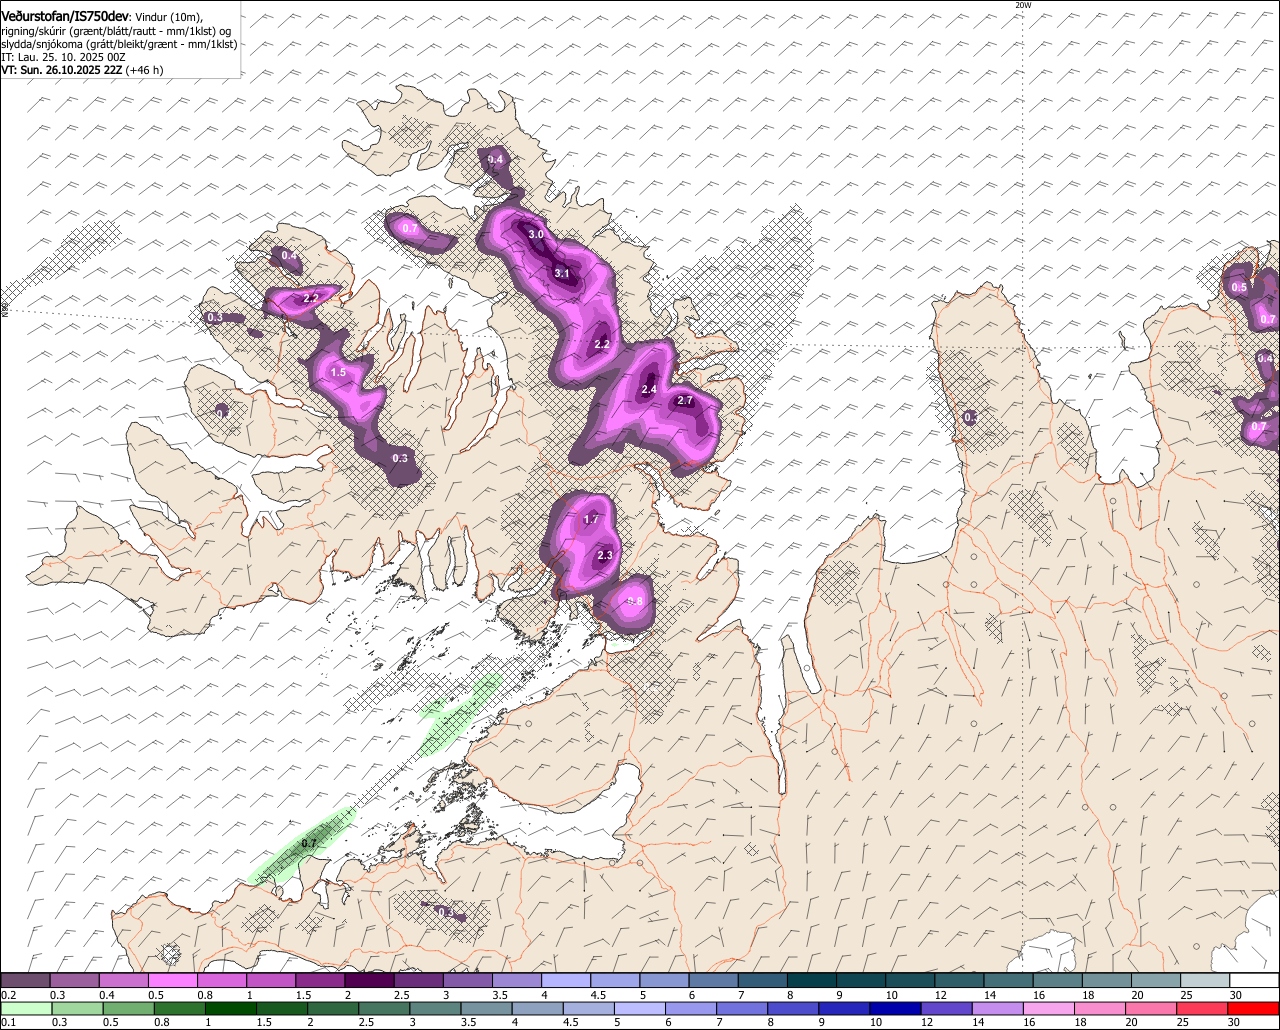Click the white upper swatch at 30
Image resolution: width=1280 pixels, height=1030 pixels.
(x=1255, y=980)
